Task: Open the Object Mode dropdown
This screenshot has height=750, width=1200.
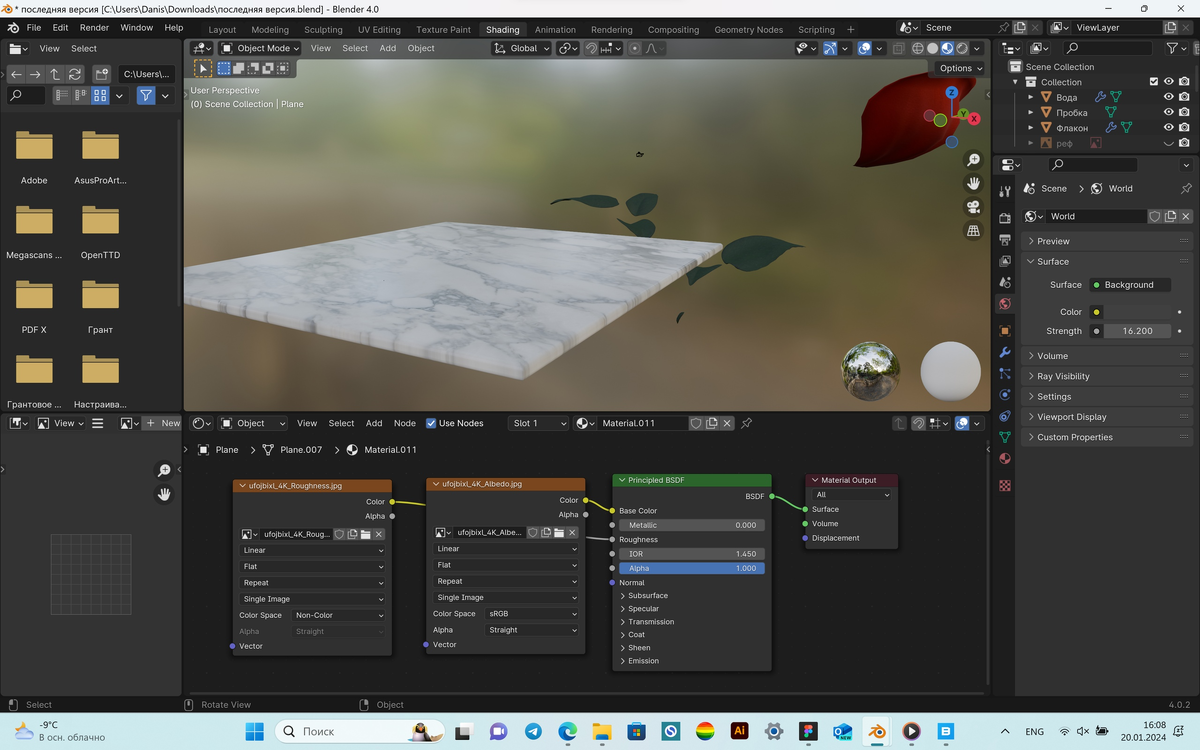Action: [x=260, y=47]
